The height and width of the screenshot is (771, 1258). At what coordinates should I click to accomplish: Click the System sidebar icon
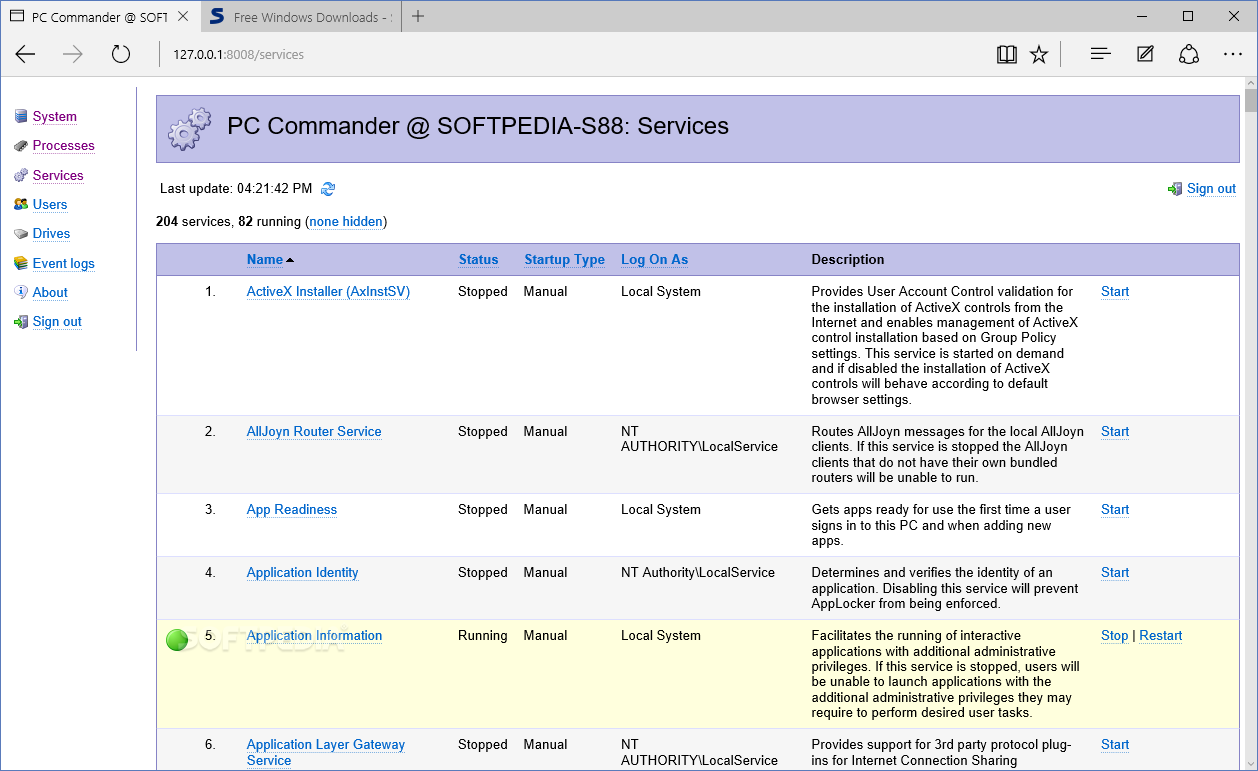click(x=21, y=117)
